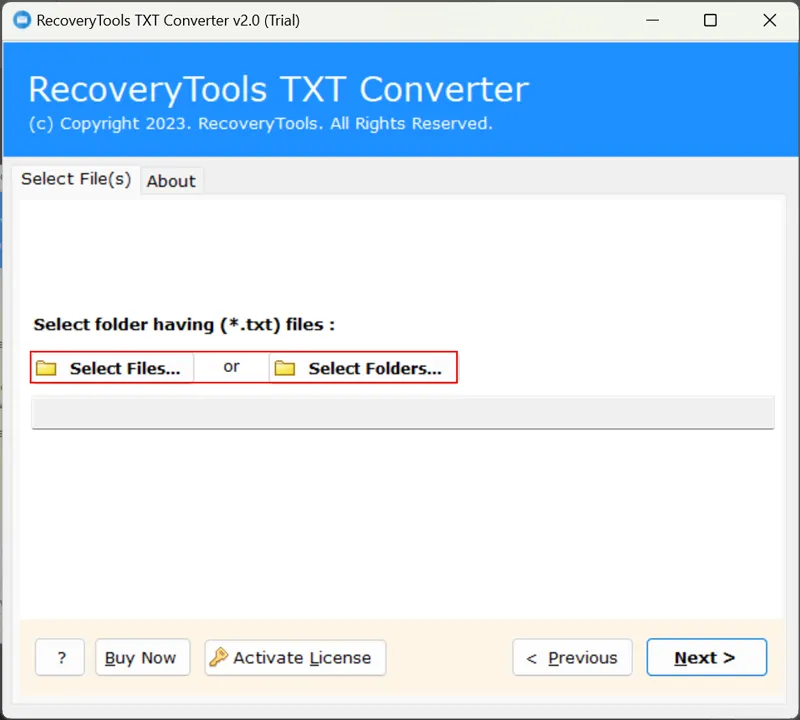Maximize the TXT Converter window
This screenshot has height=720, width=800.
coord(710,20)
